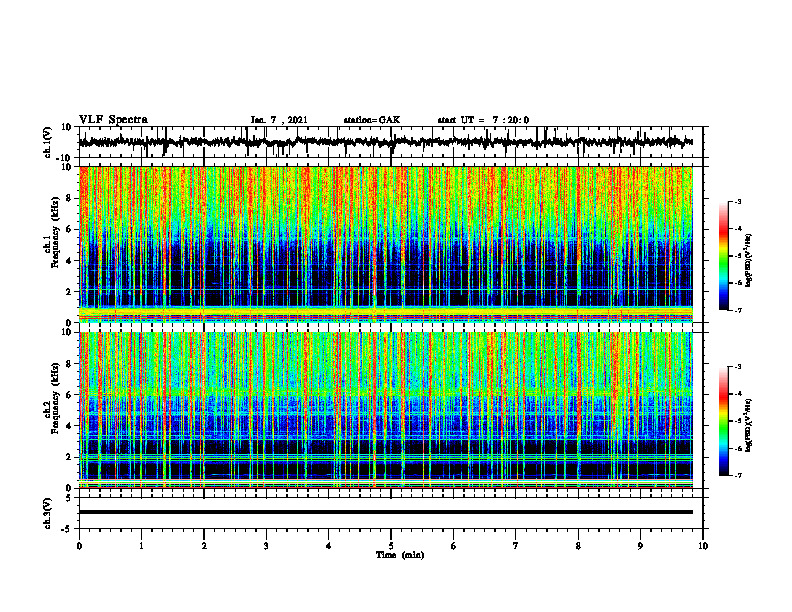This screenshot has height=612, width=792.
Task: Click the ch.1 "Frequency (kHz)" axis label
Action: (x=55, y=233)
